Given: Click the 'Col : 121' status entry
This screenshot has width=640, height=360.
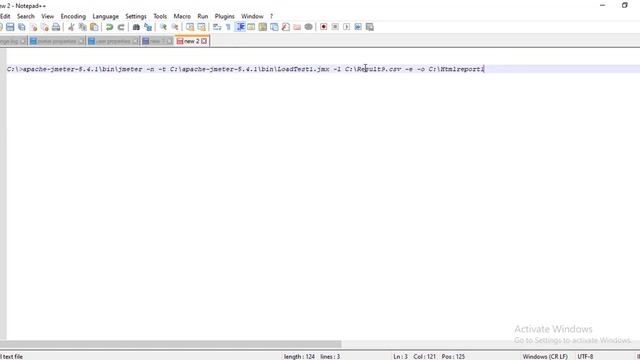Looking at the screenshot, I should (424, 356).
